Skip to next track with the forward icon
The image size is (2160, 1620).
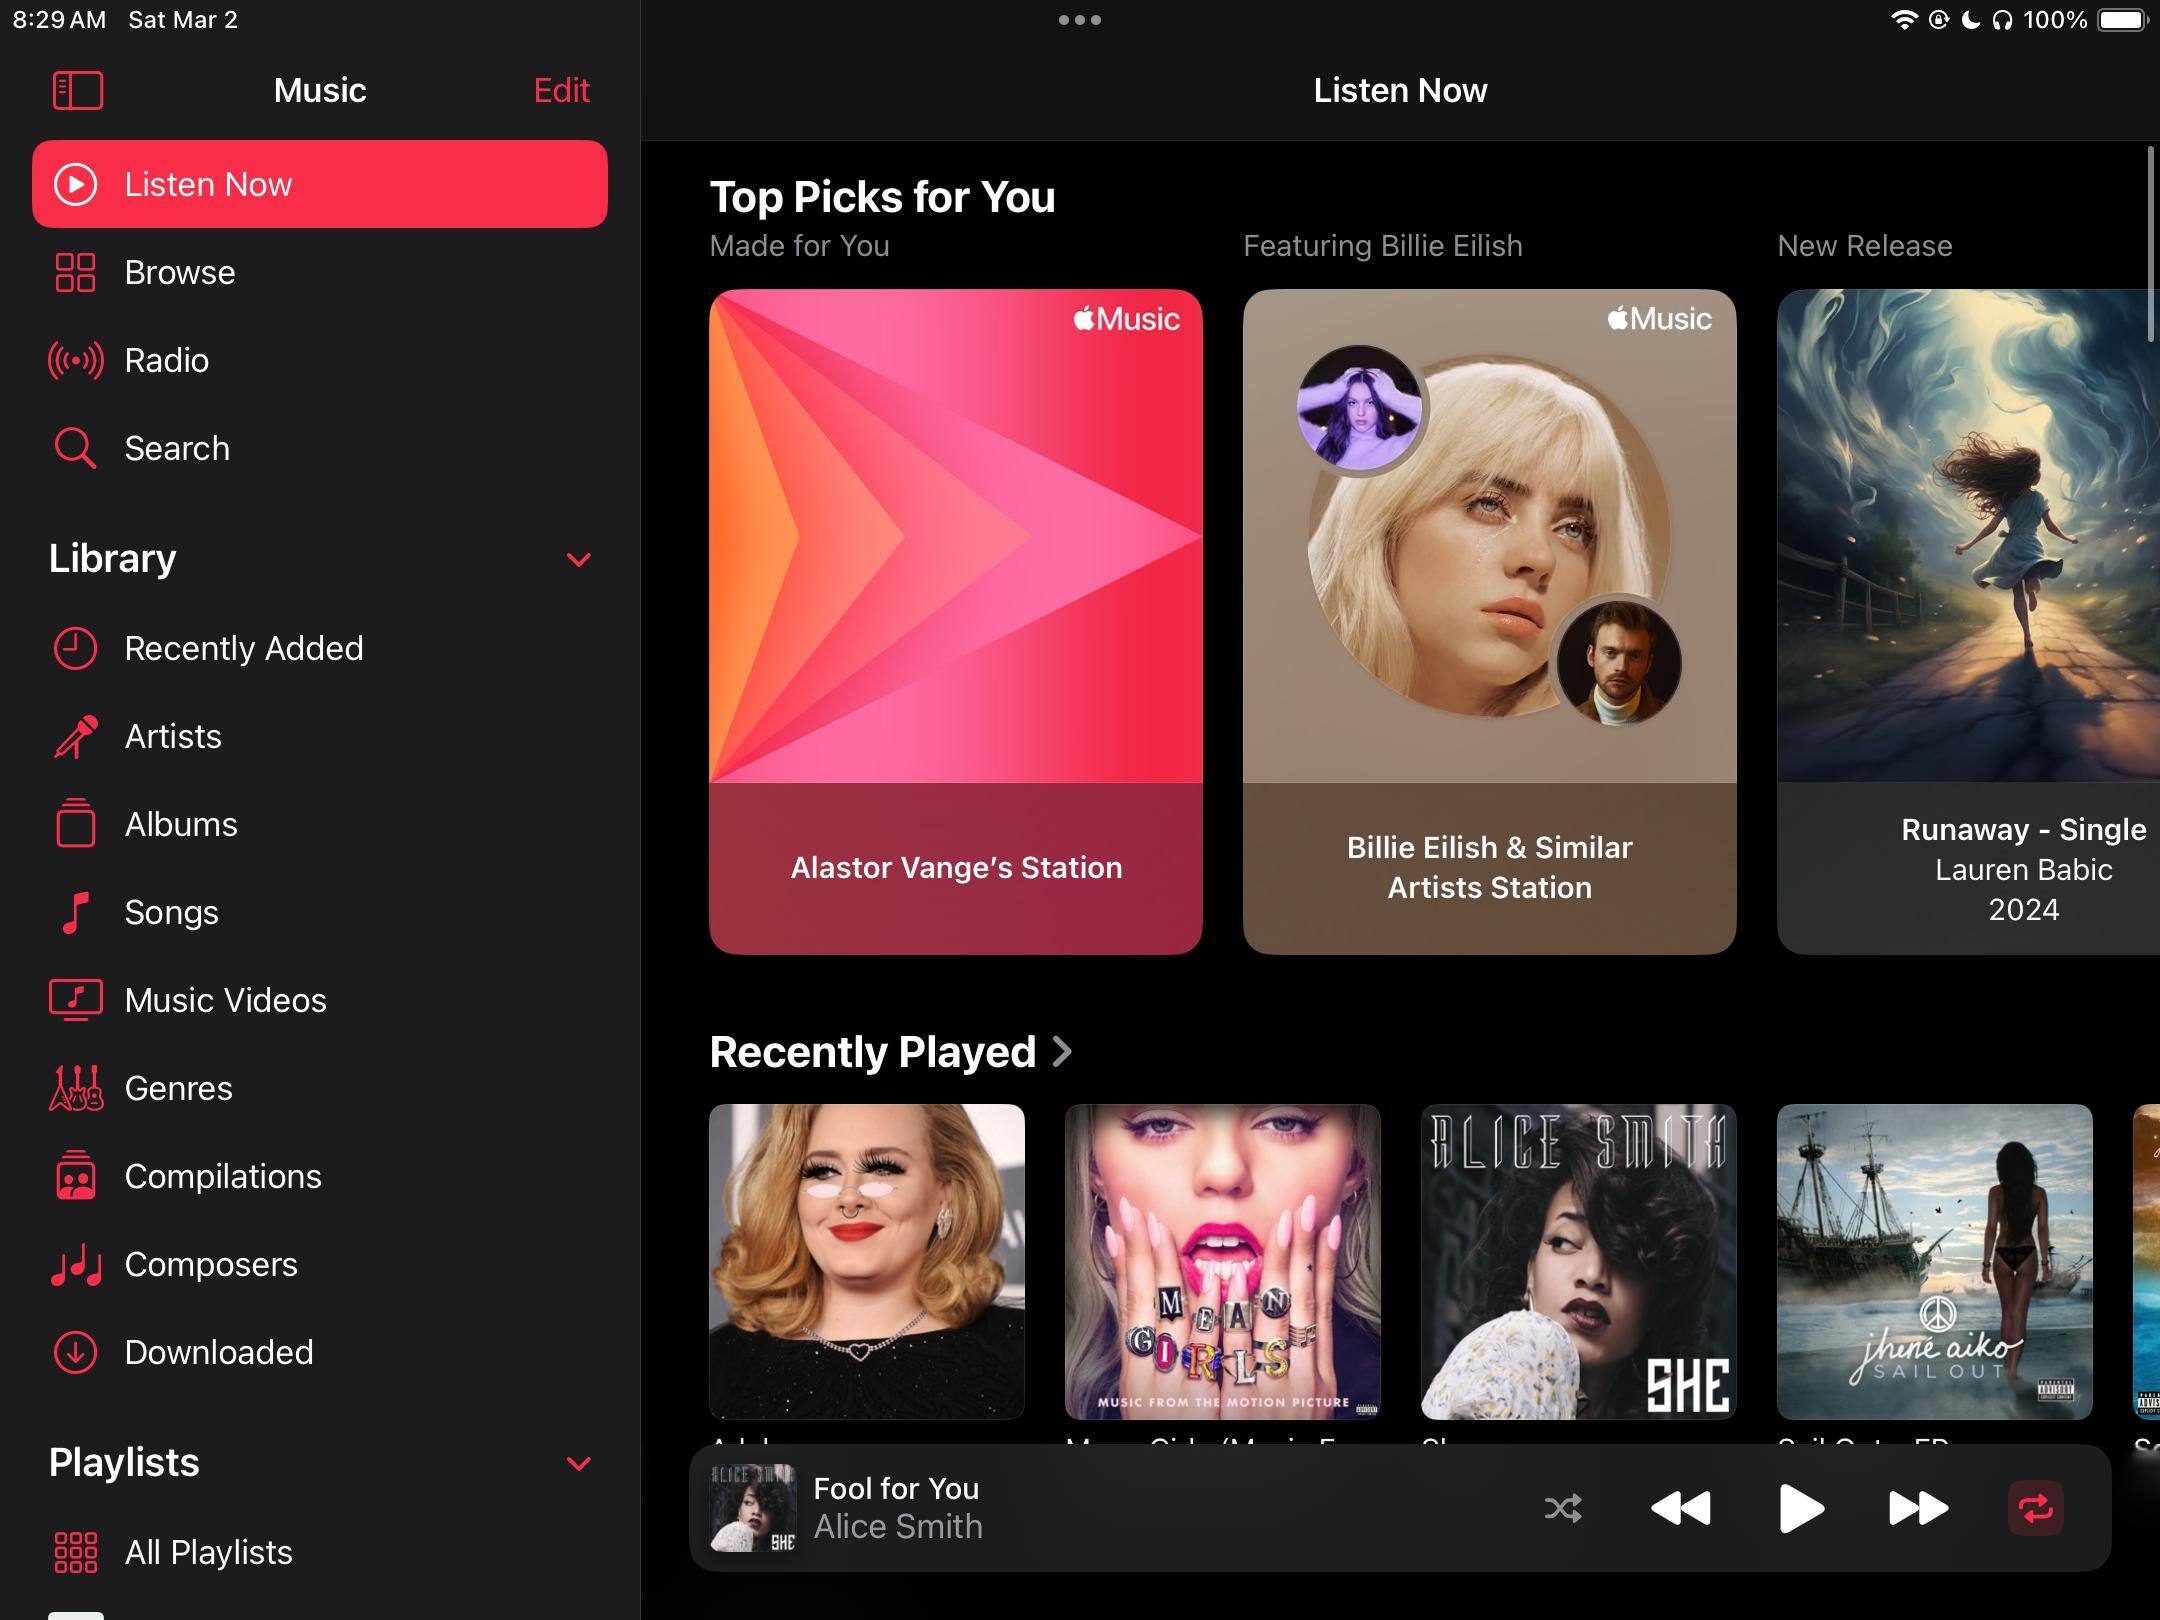click(x=1917, y=1508)
